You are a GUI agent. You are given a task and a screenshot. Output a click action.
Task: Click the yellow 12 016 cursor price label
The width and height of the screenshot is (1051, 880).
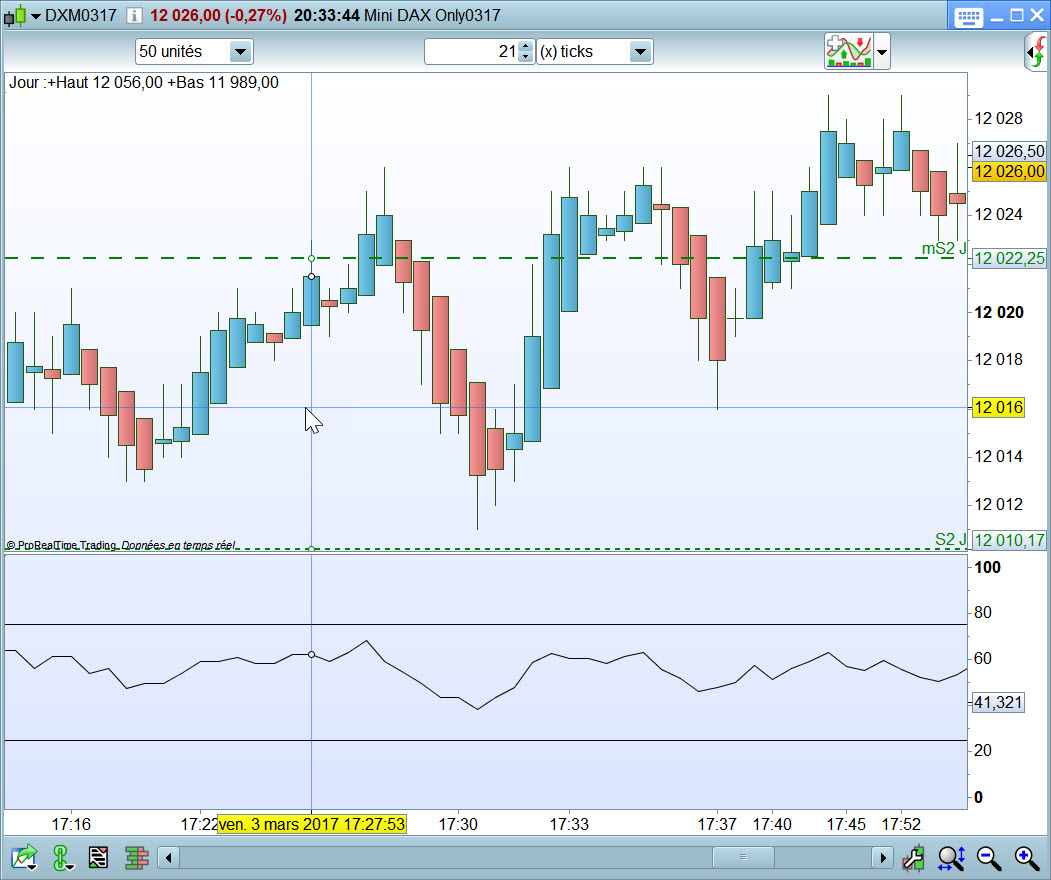(998, 407)
